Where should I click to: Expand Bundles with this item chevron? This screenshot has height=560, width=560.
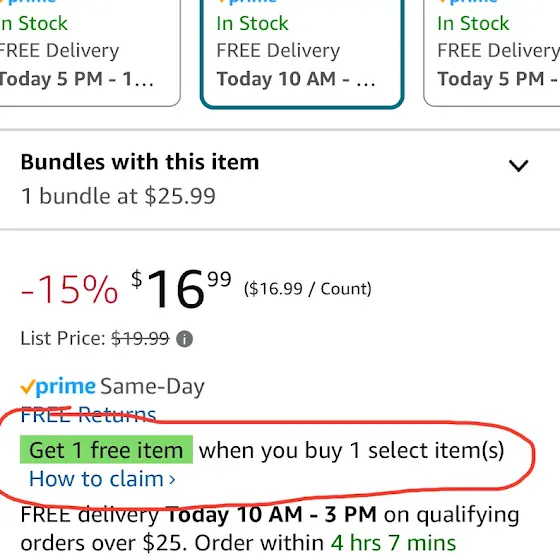pyautogui.click(x=518, y=166)
